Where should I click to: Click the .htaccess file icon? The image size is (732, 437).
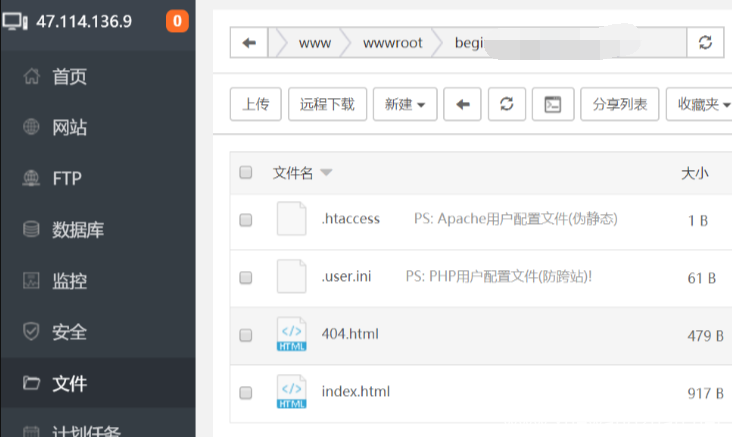click(x=291, y=219)
